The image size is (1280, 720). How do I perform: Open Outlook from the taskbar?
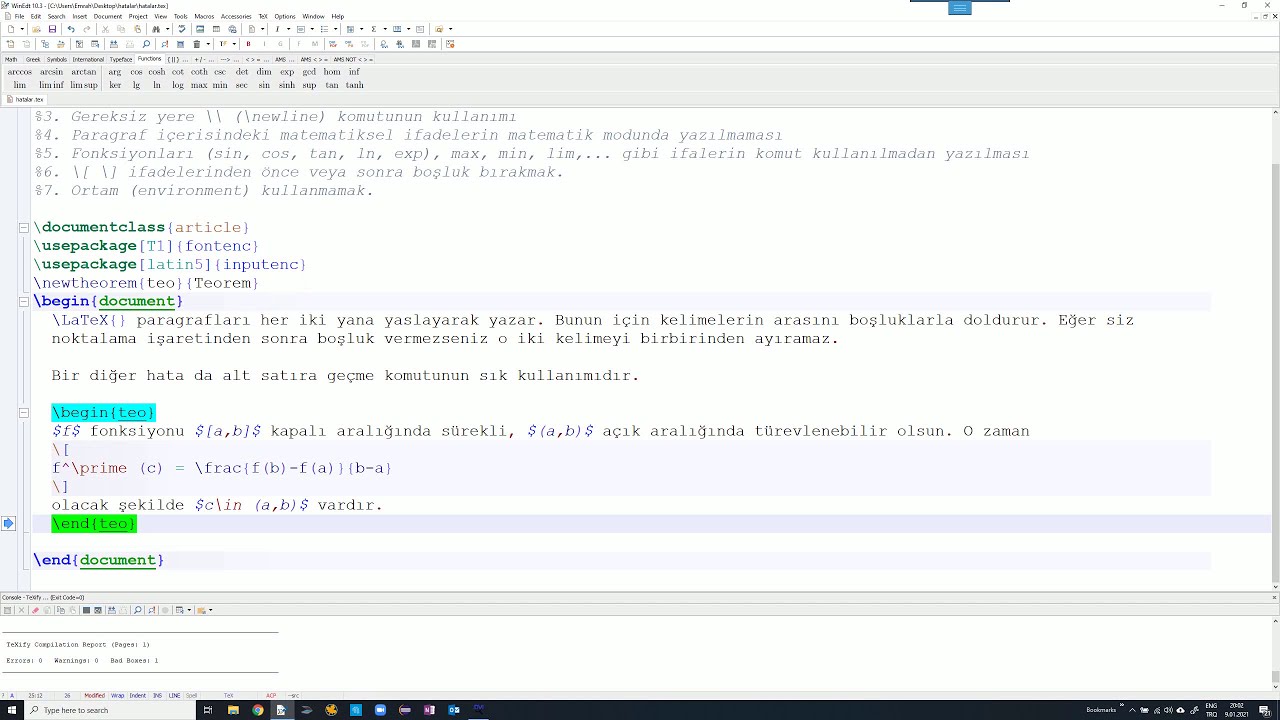tap(454, 710)
